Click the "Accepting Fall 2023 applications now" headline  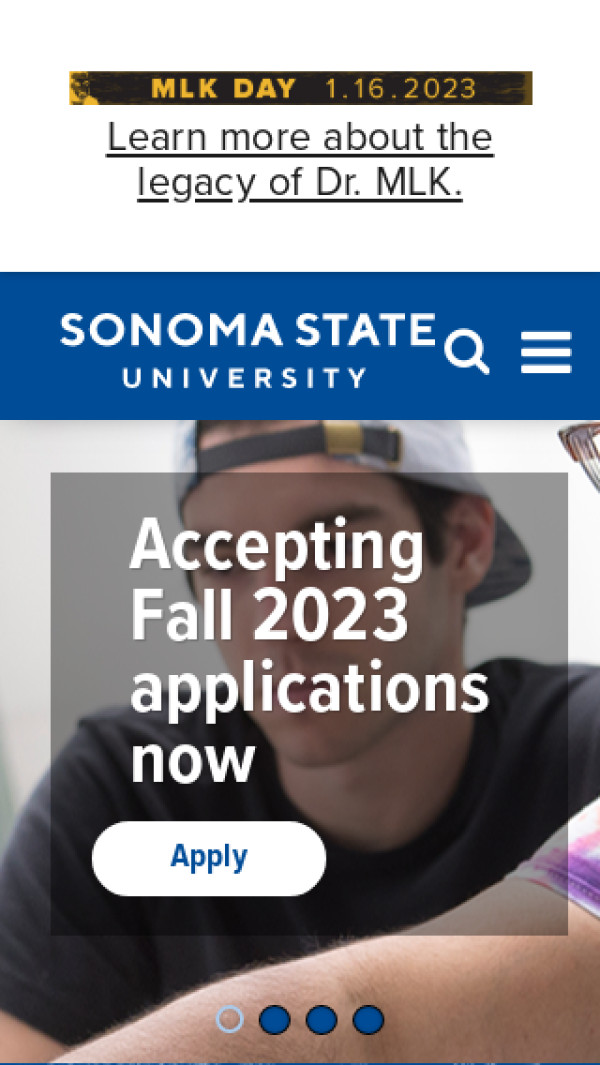click(x=308, y=650)
